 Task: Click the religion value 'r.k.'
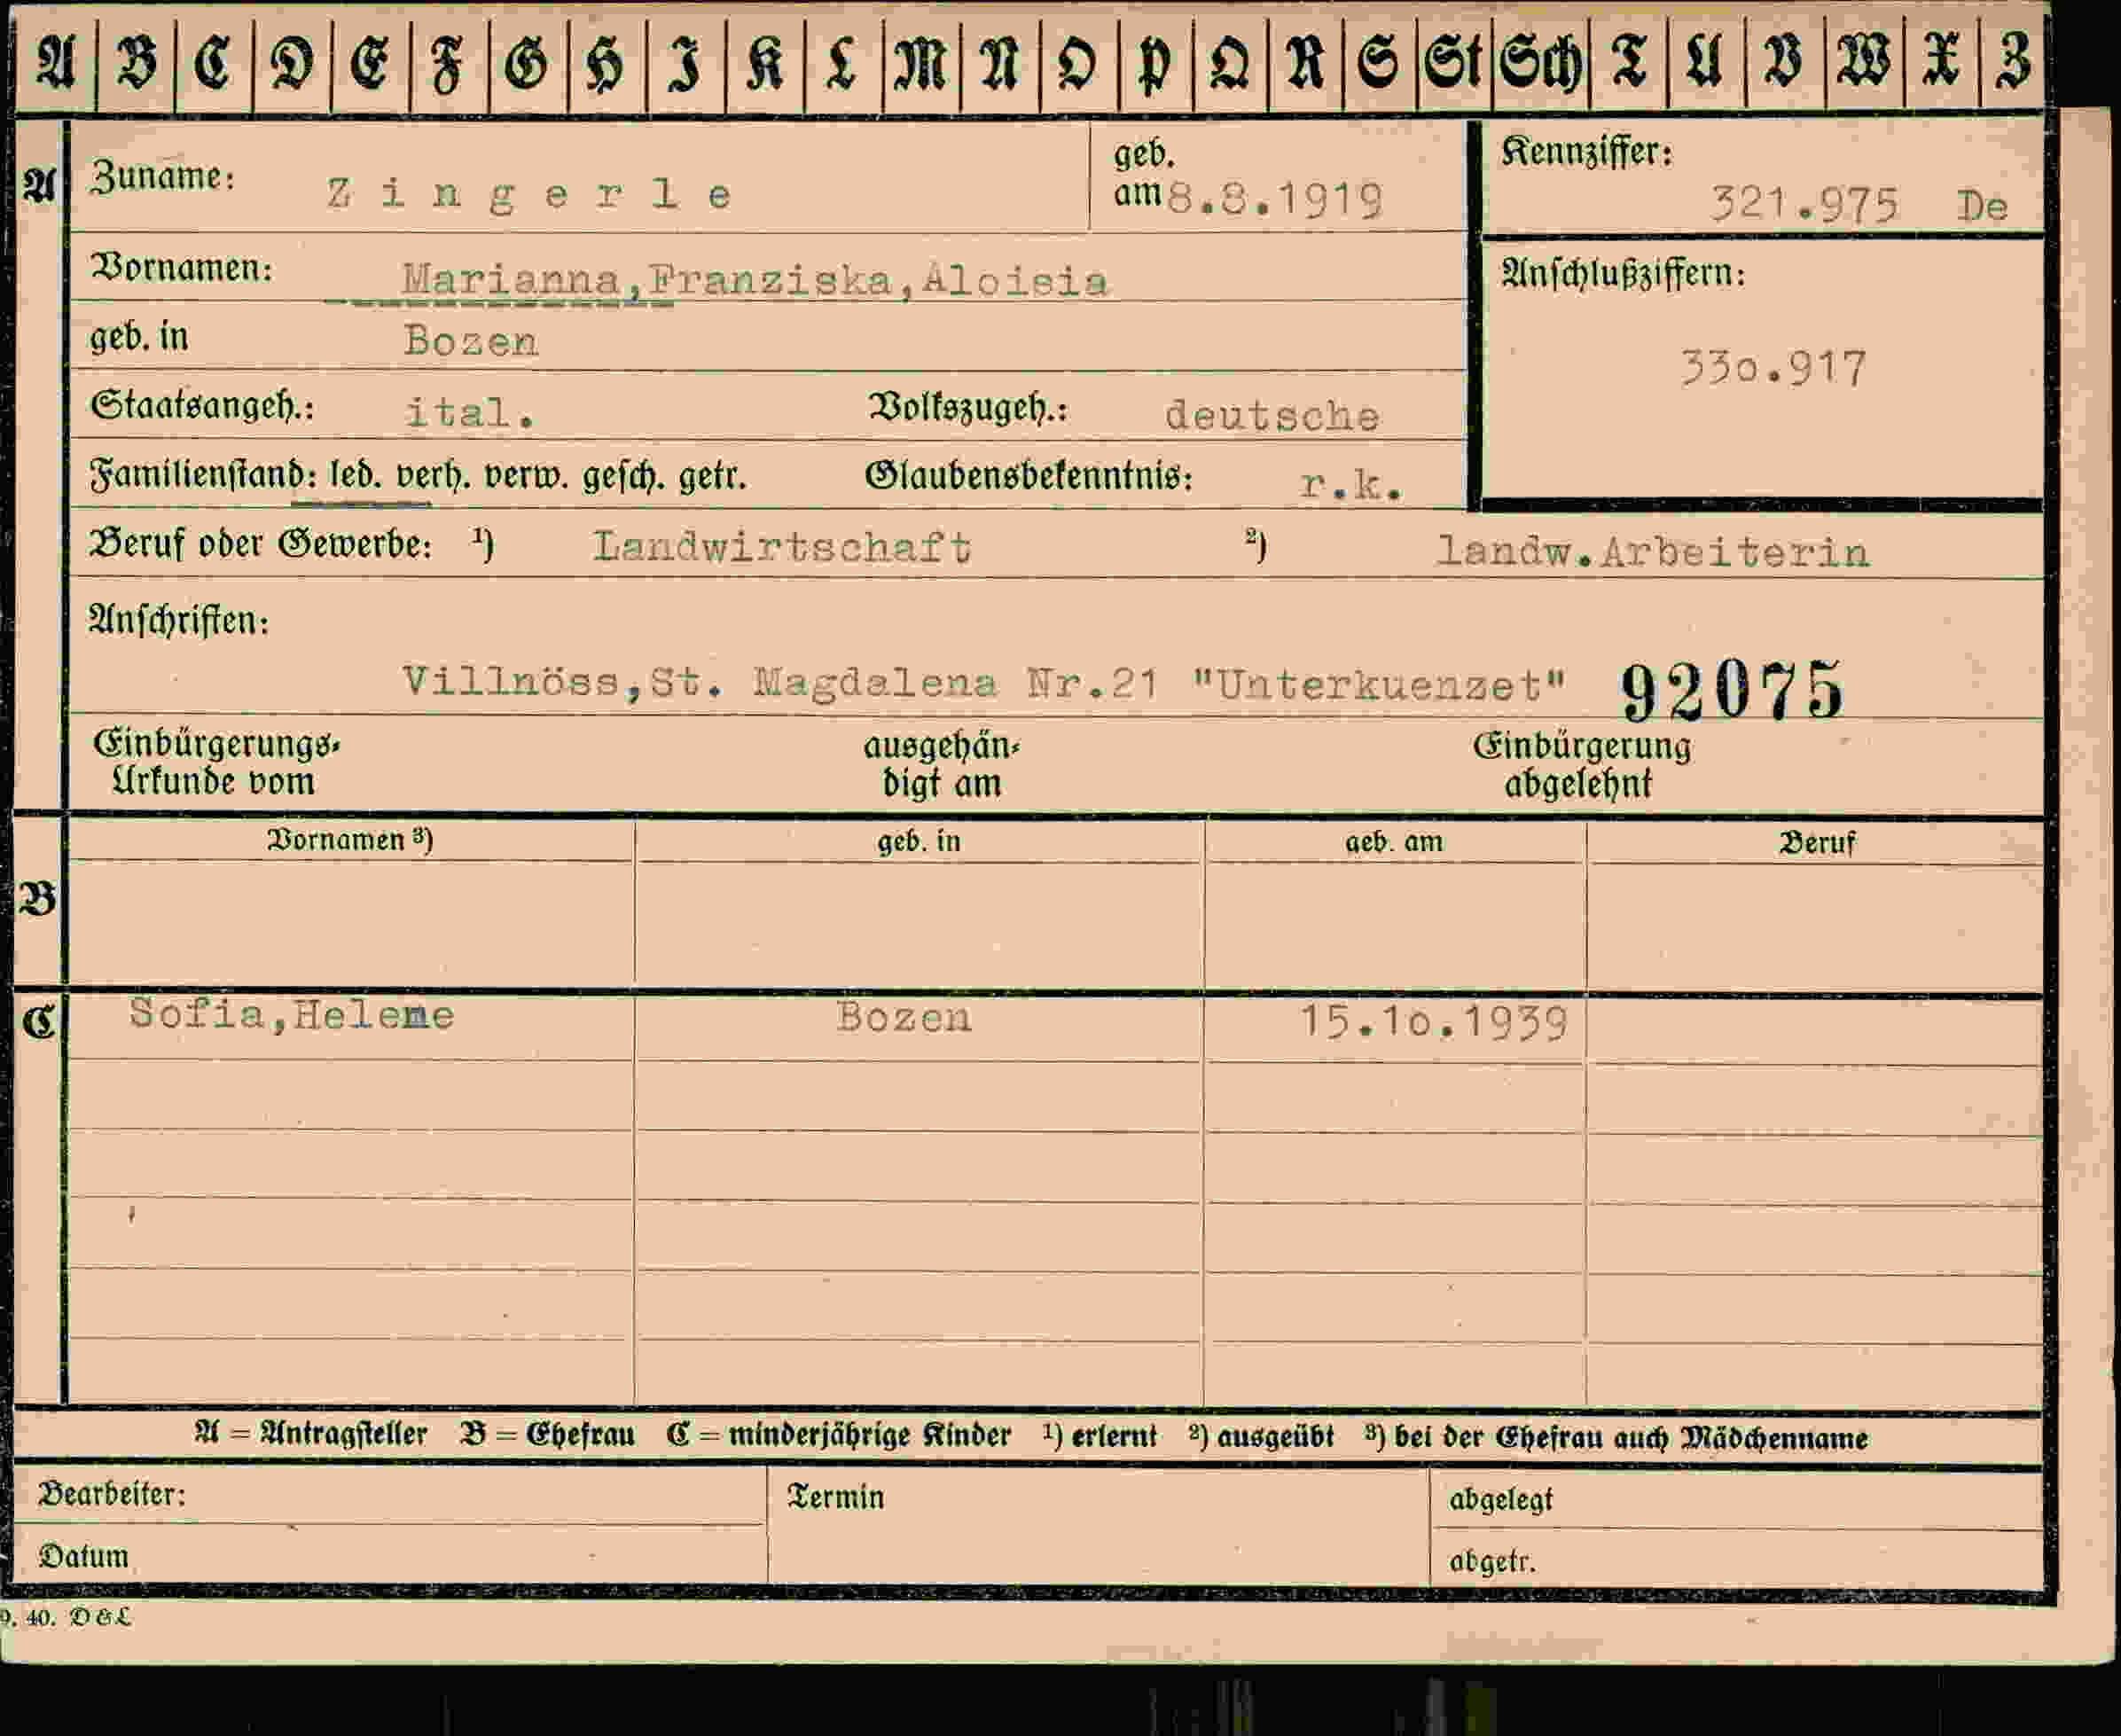pyautogui.click(x=1351, y=485)
